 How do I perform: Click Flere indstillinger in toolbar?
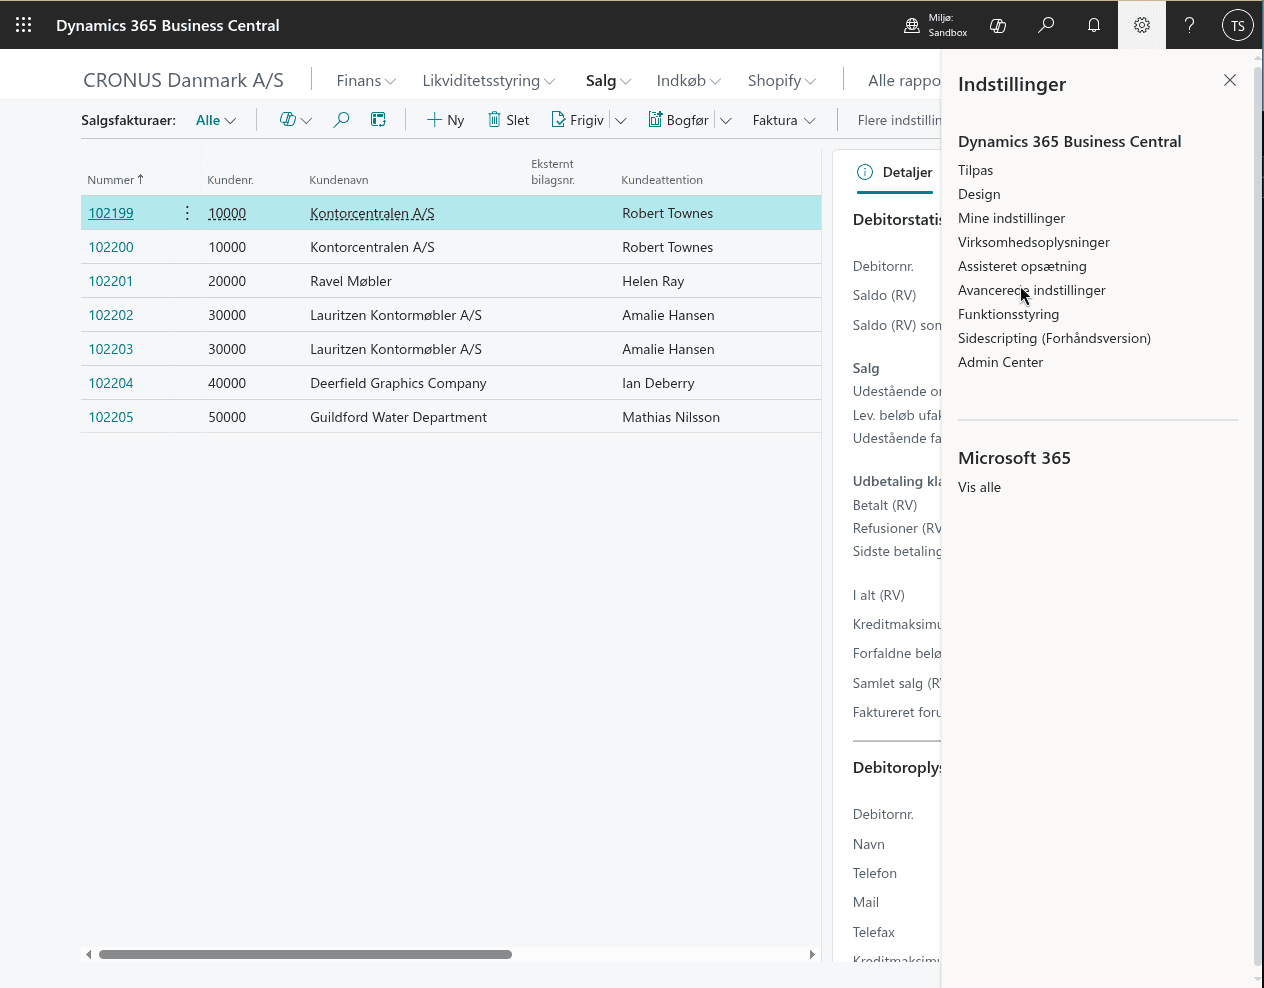point(899,120)
